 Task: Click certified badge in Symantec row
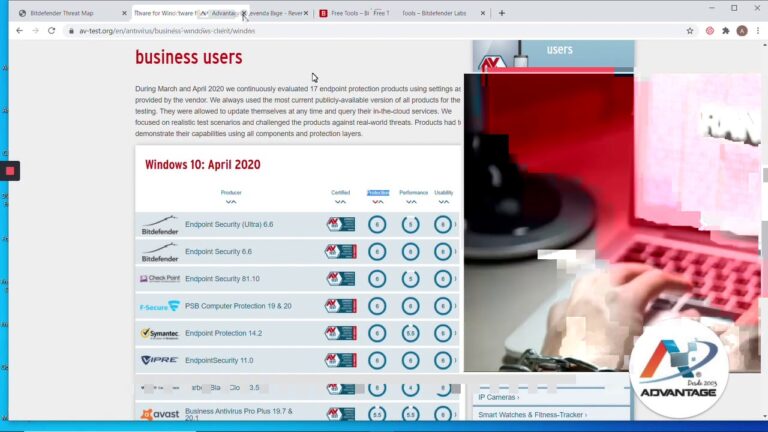tap(340, 333)
